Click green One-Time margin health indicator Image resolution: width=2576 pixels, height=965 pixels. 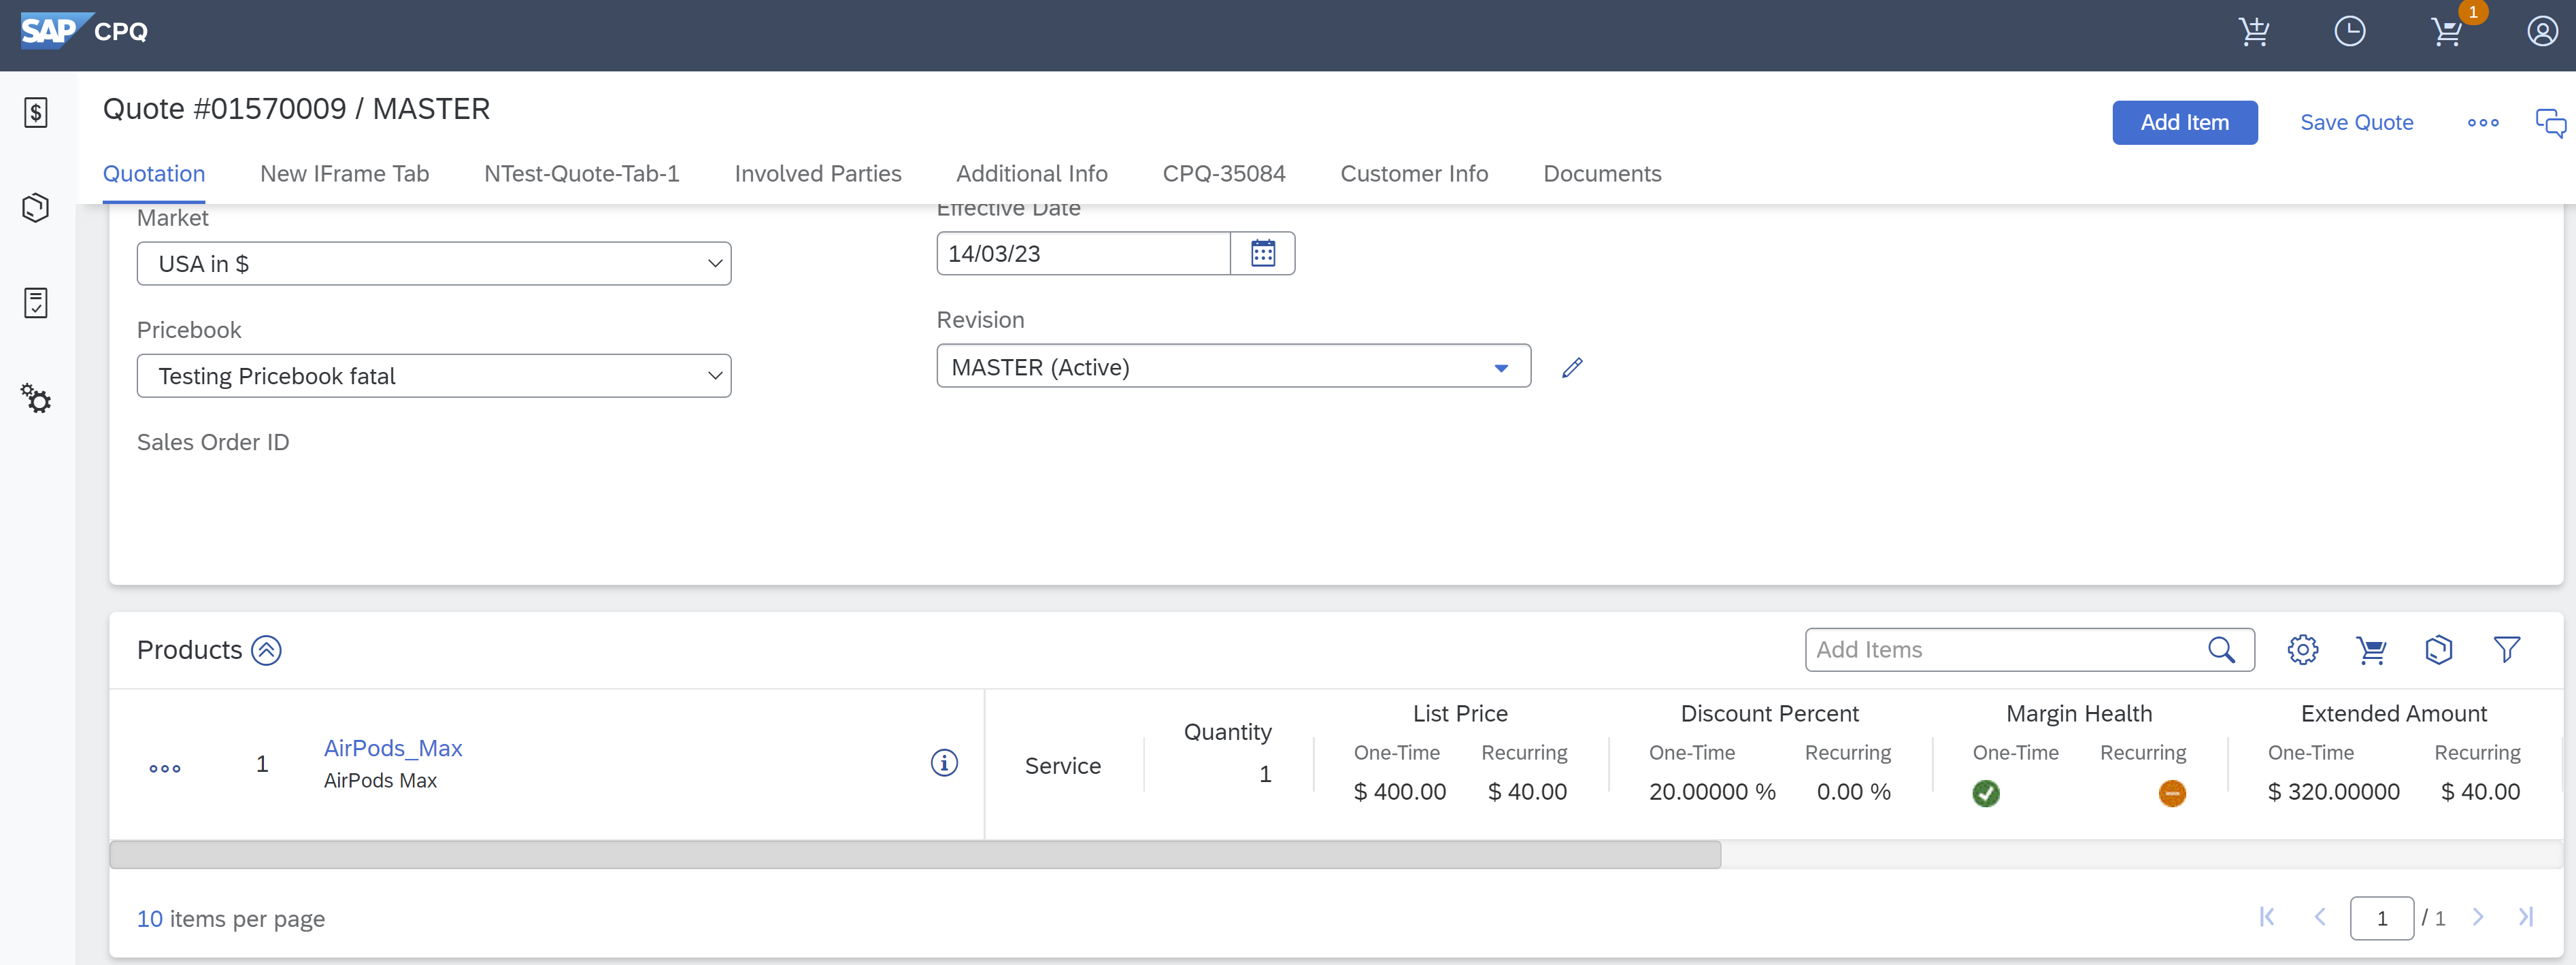click(x=1986, y=793)
